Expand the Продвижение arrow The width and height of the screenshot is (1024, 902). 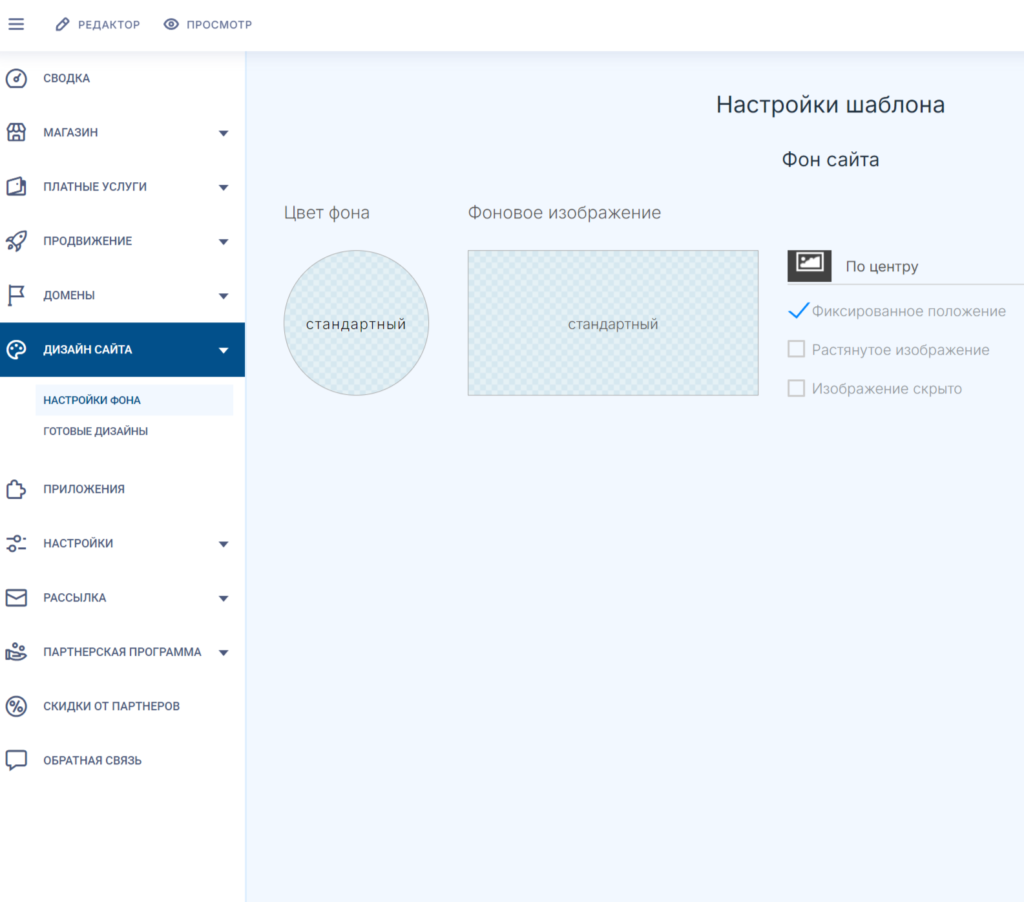(x=223, y=242)
